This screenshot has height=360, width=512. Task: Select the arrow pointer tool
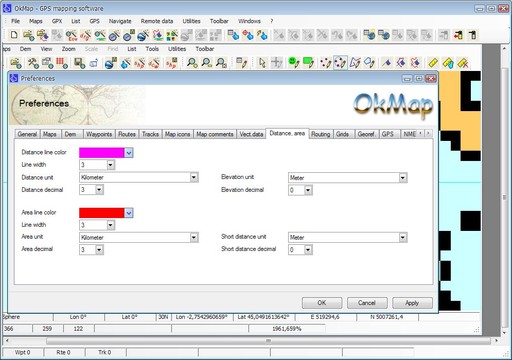pyautogui.click(x=262, y=62)
